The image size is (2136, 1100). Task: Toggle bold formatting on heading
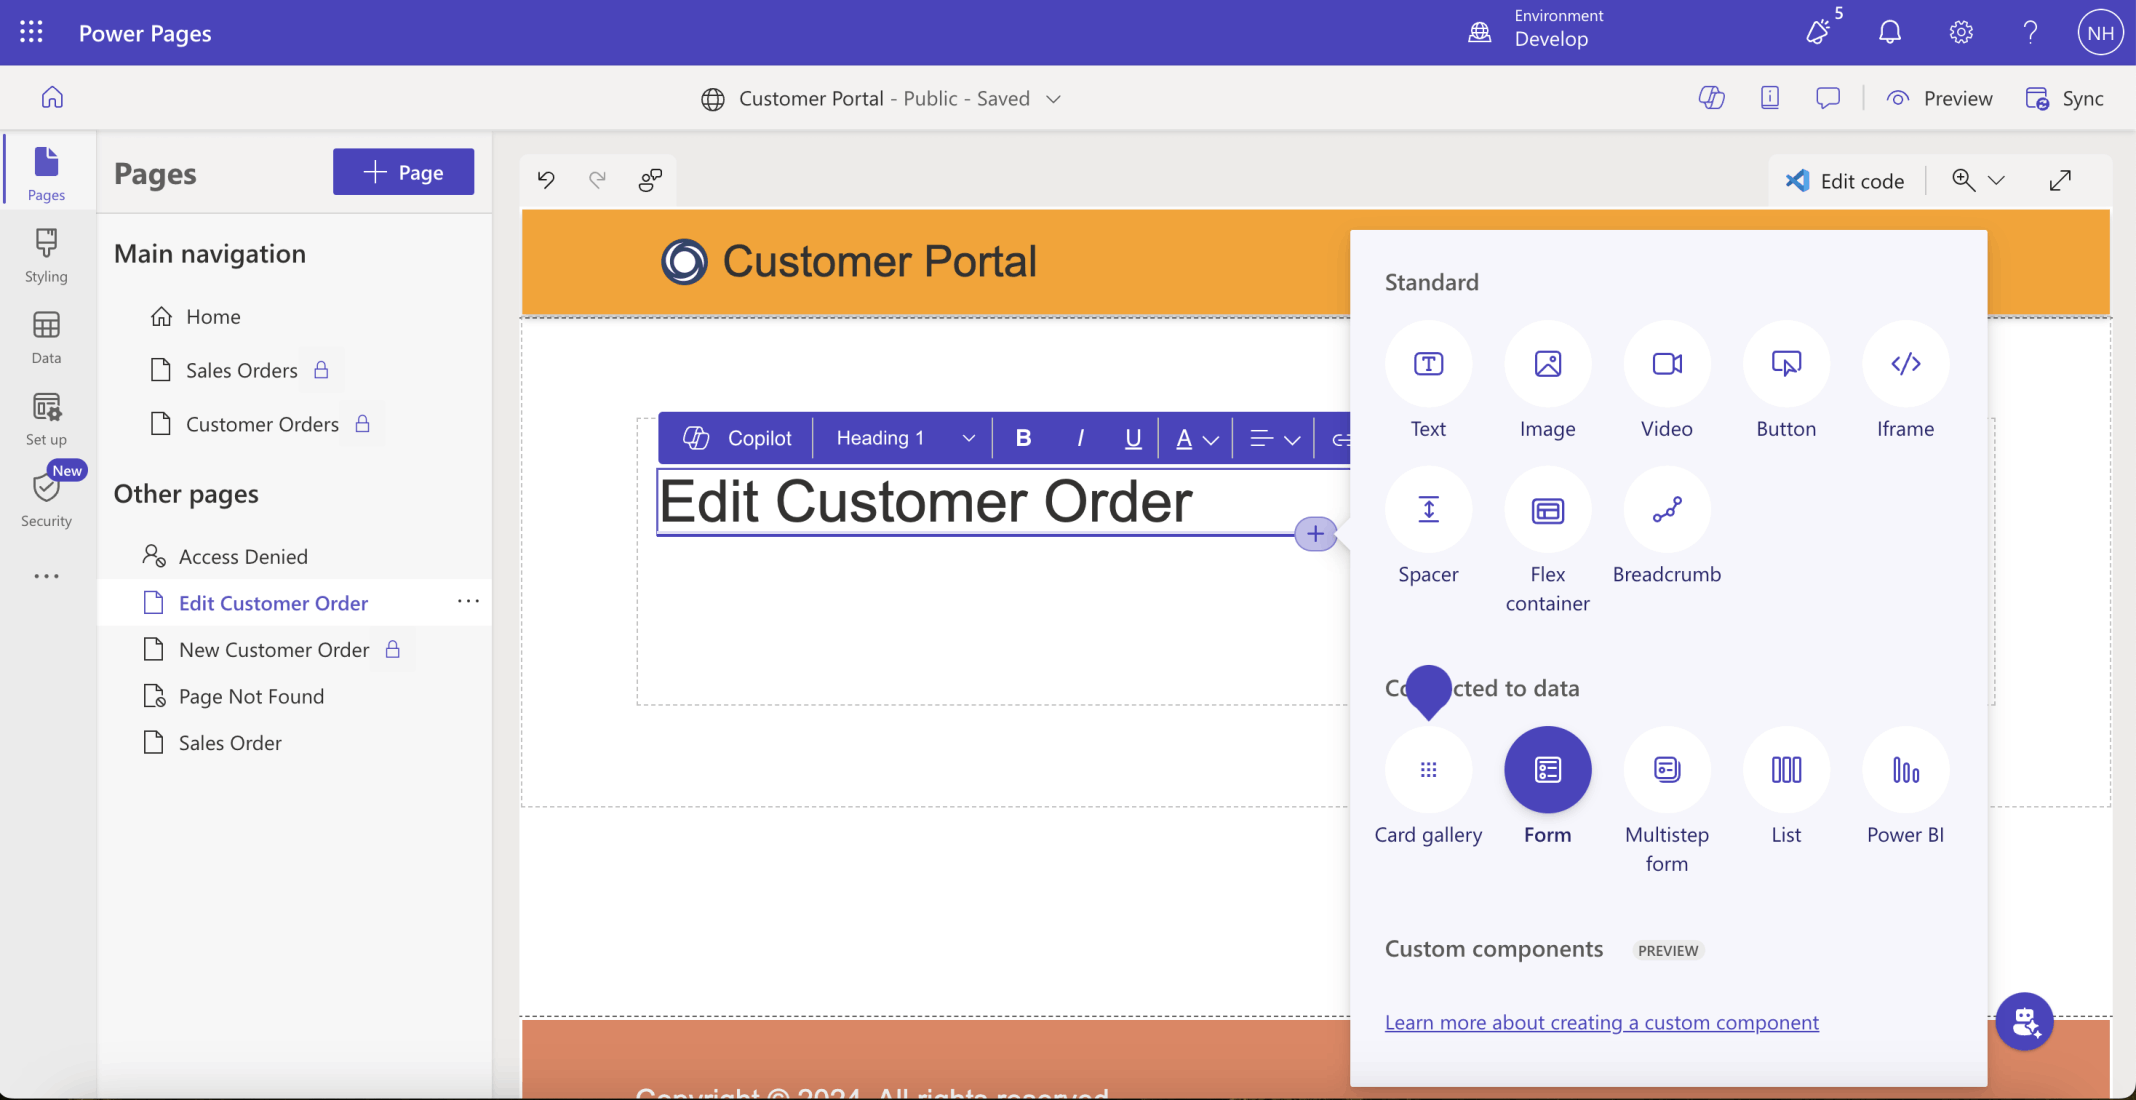1023,438
